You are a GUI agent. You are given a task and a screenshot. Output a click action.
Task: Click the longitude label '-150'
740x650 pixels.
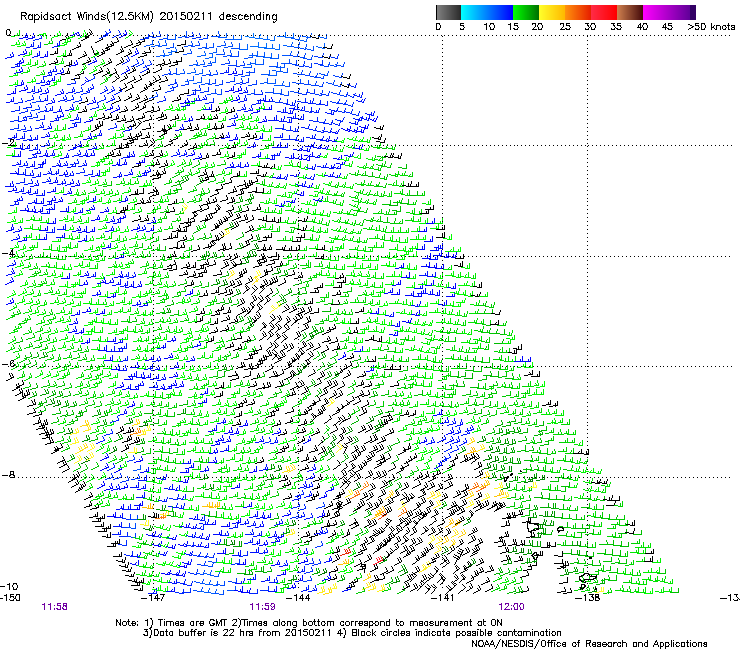[x=10, y=598]
